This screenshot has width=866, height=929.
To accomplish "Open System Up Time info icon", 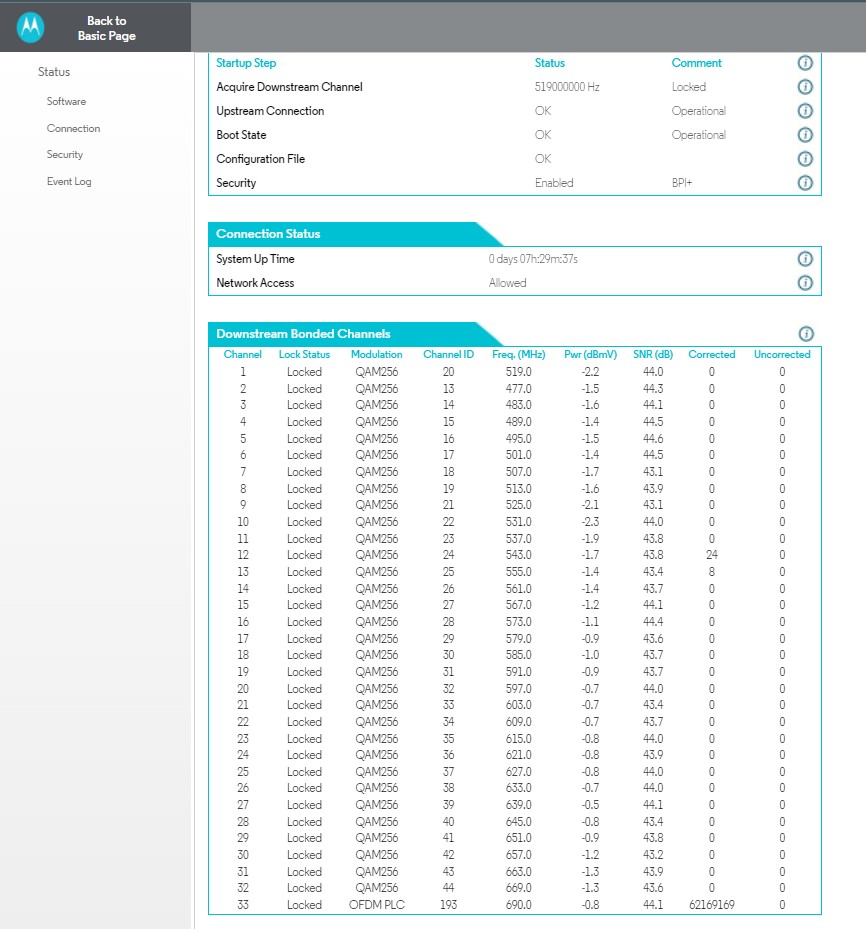I will coord(805,259).
